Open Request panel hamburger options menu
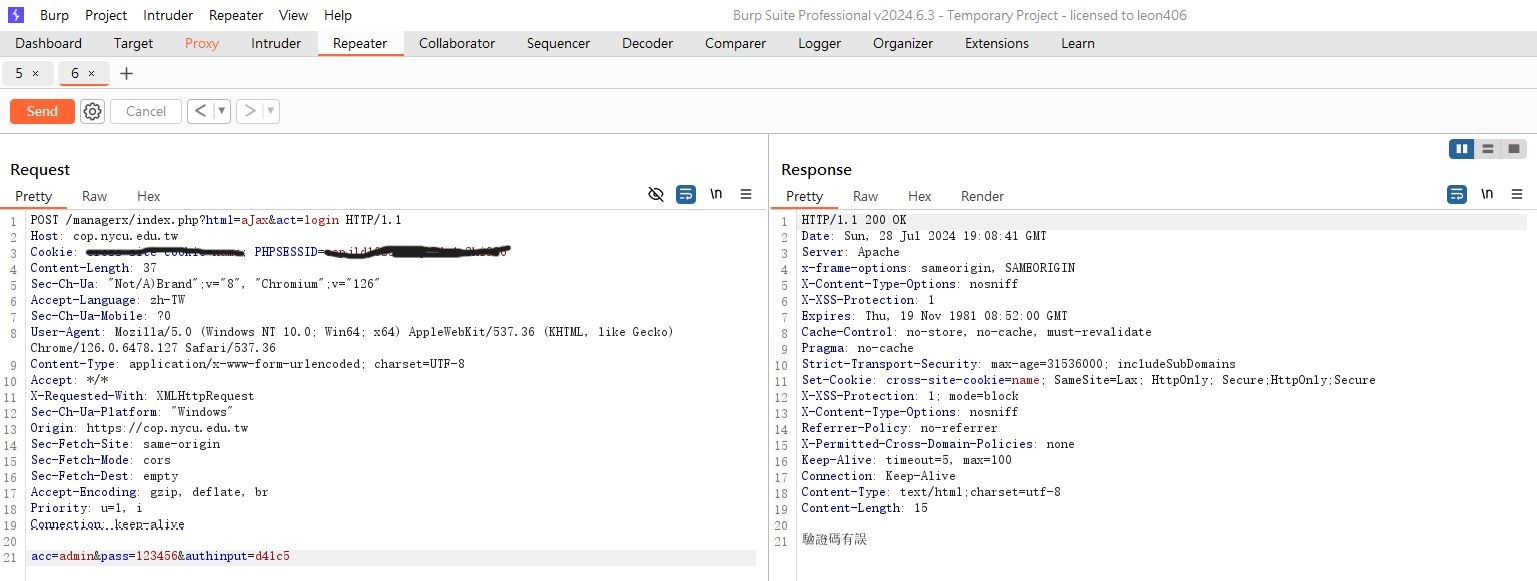The width and height of the screenshot is (1537, 581). pos(746,194)
